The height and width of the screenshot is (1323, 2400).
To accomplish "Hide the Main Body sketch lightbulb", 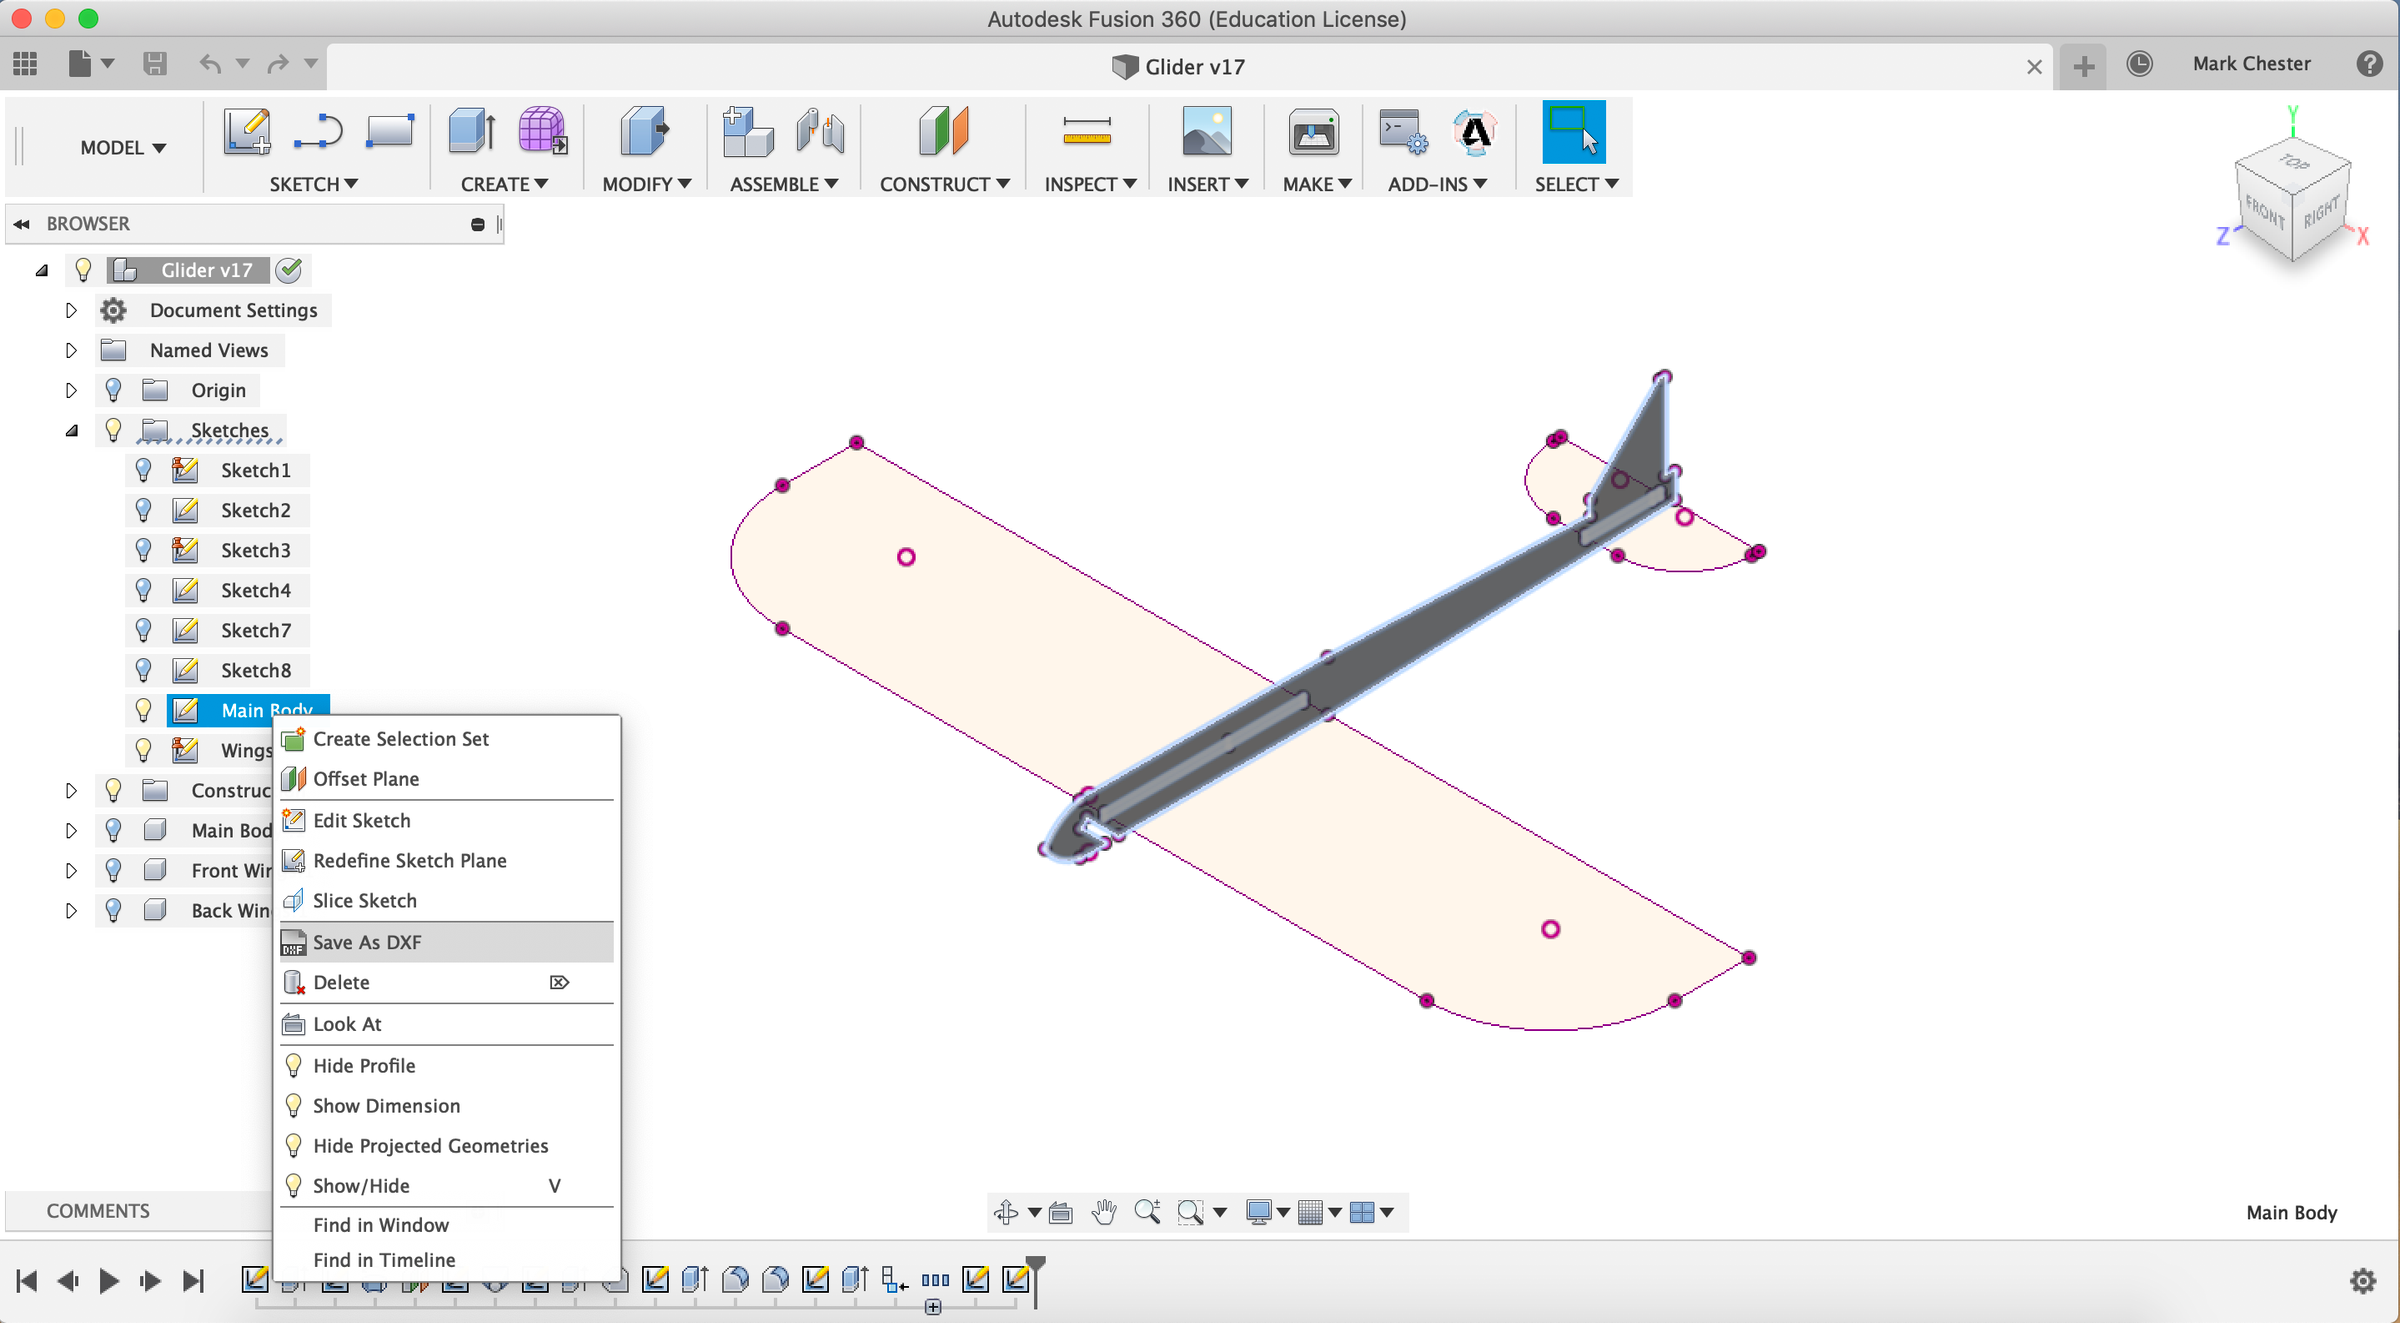I will point(143,710).
